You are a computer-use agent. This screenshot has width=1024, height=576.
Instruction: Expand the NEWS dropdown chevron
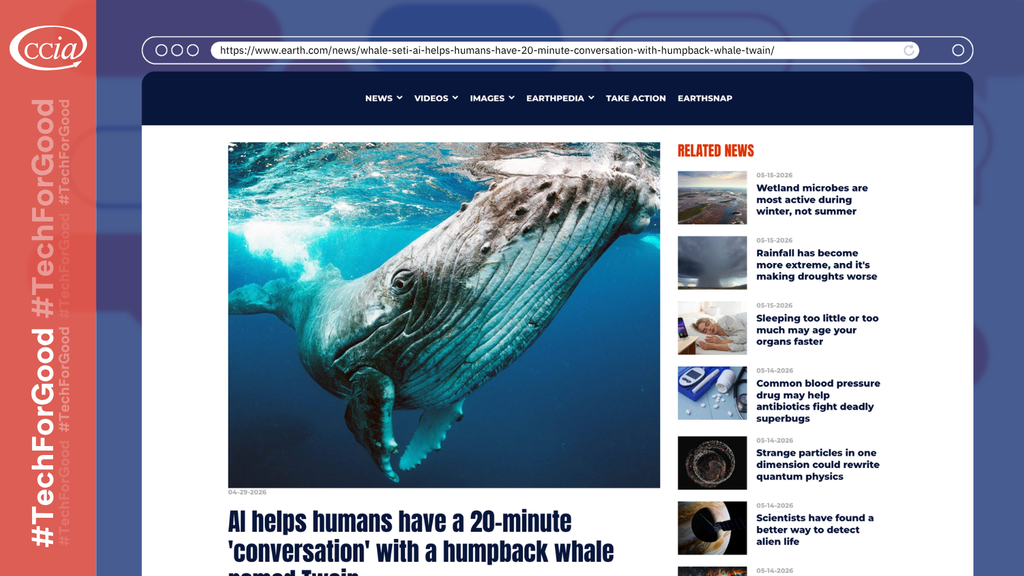(400, 97)
